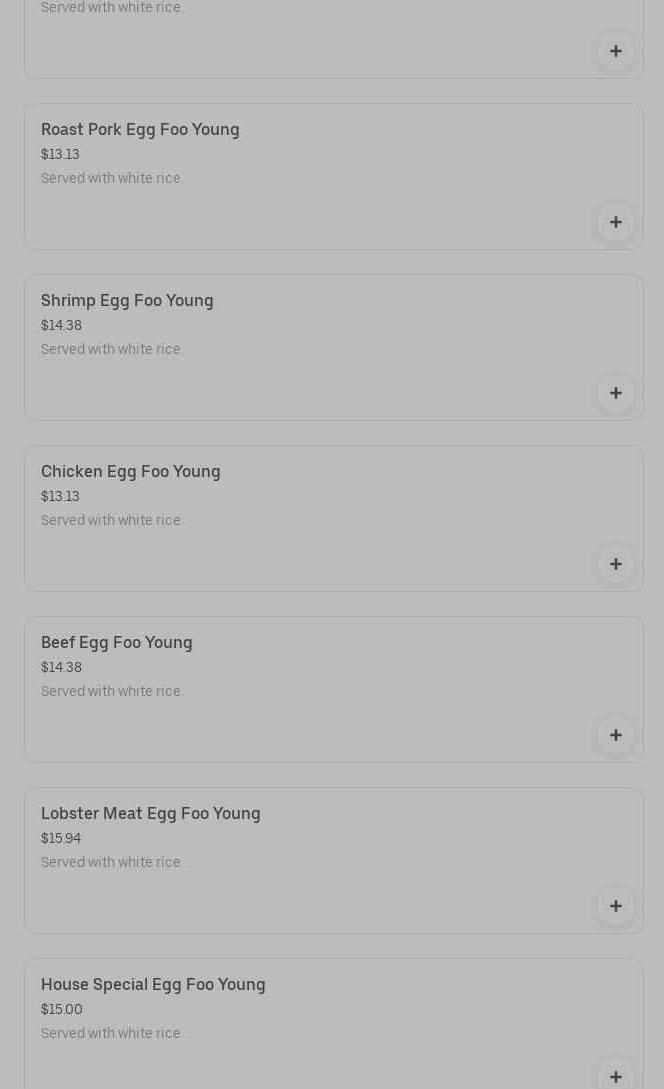Click the Roast Pork $13.13 price
This screenshot has width=664, height=1089.
coord(60,154)
